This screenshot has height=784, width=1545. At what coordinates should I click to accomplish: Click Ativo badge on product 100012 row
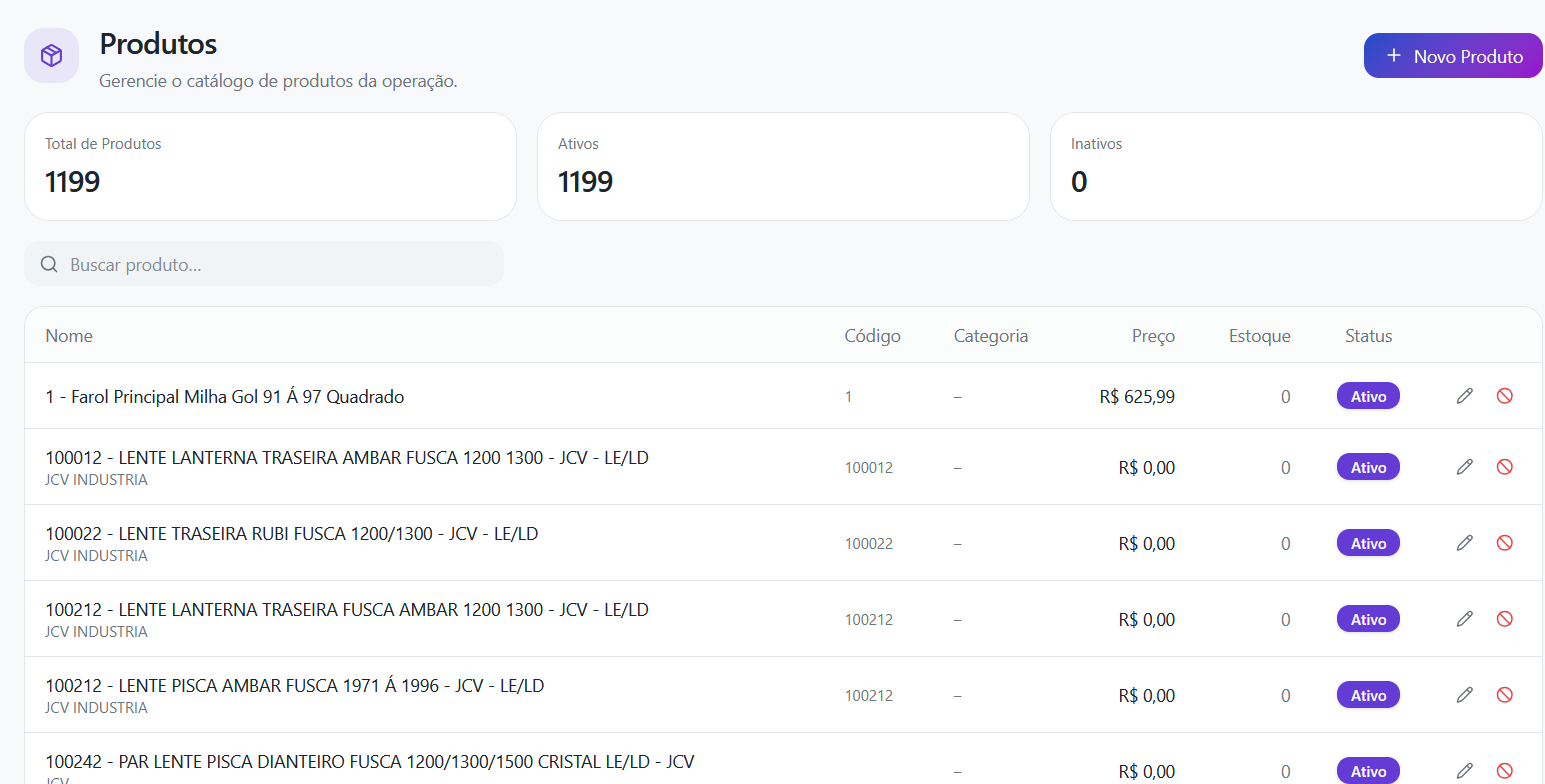[1368, 467]
